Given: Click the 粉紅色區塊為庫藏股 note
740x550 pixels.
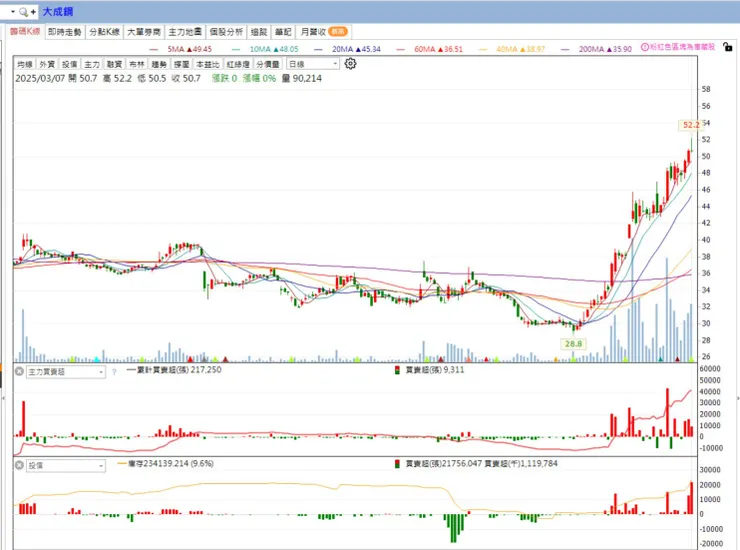Looking at the screenshot, I should click(682, 47).
